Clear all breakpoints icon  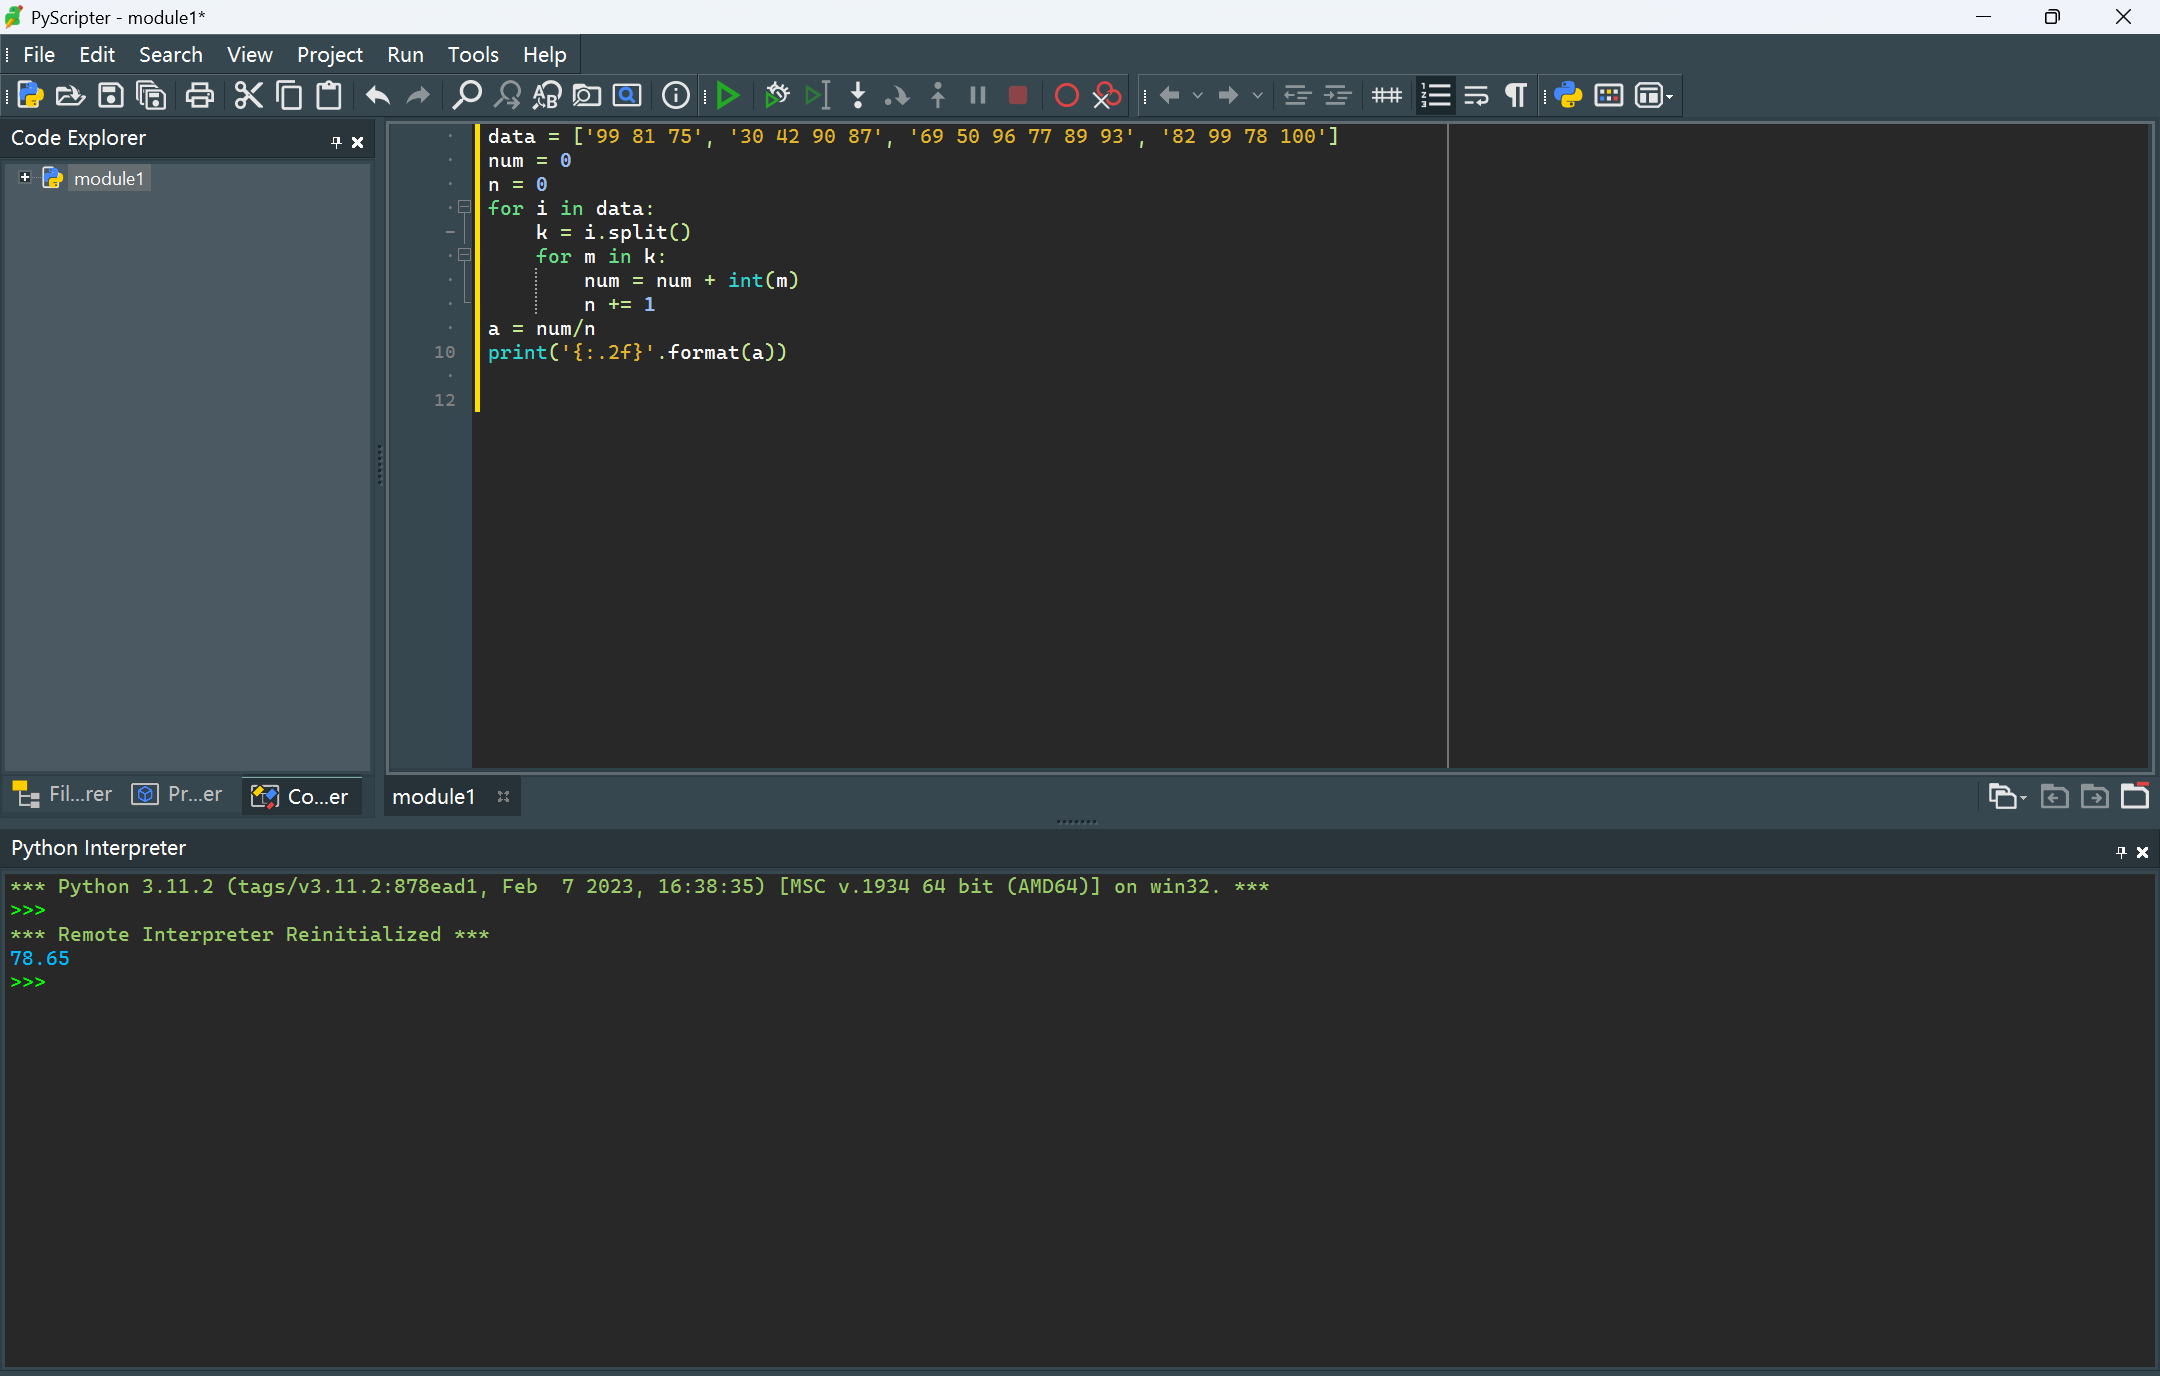[x=1107, y=96]
